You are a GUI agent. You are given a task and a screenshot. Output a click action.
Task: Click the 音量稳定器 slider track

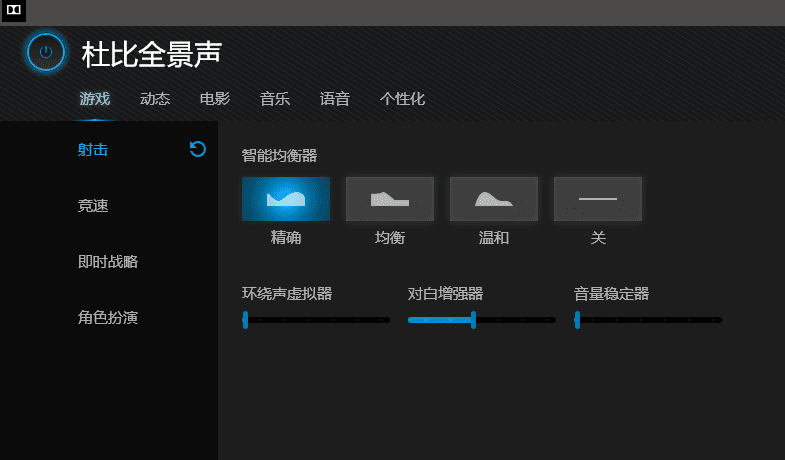pyautogui.click(x=648, y=320)
